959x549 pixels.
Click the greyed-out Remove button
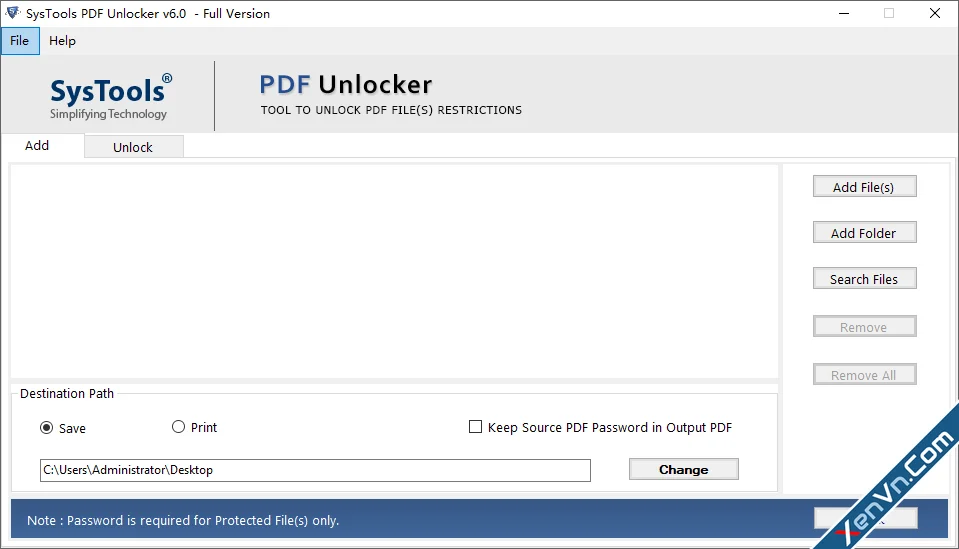[x=864, y=327]
